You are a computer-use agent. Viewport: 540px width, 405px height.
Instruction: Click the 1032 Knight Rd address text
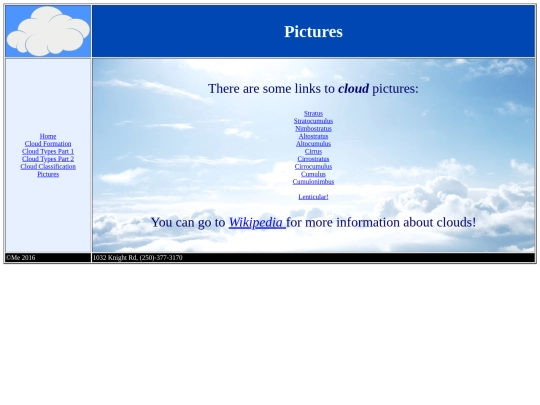[x=137, y=258]
